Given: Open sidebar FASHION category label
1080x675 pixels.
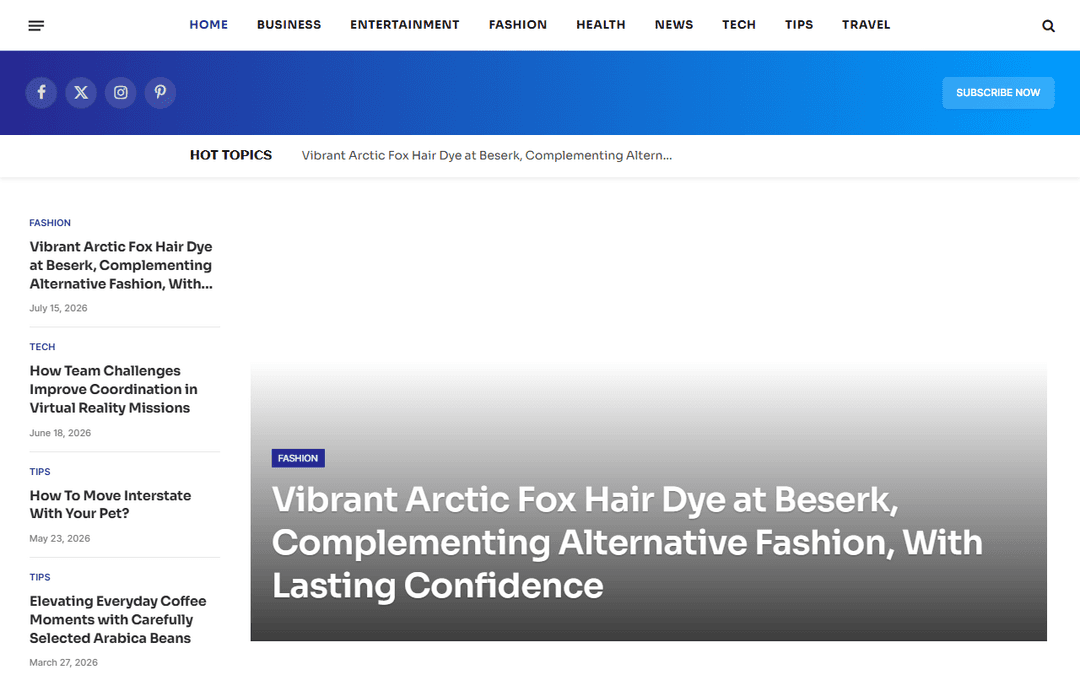Looking at the screenshot, I should tap(50, 223).
